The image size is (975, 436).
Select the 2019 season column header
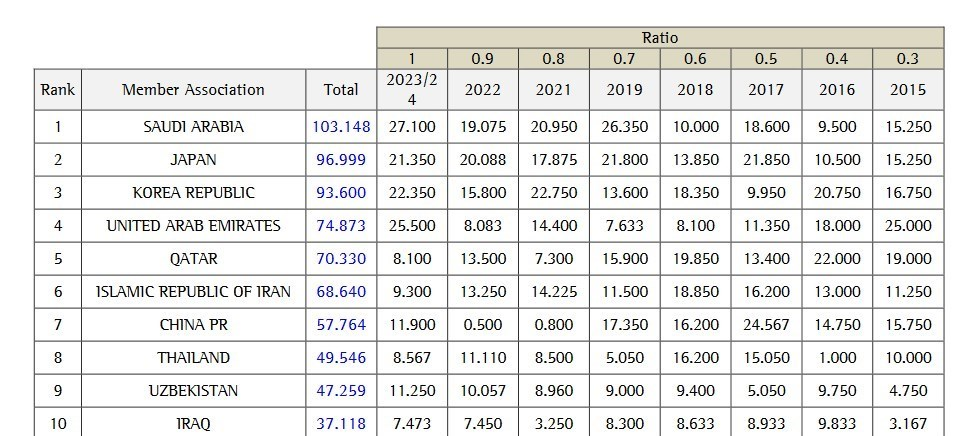(624, 90)
